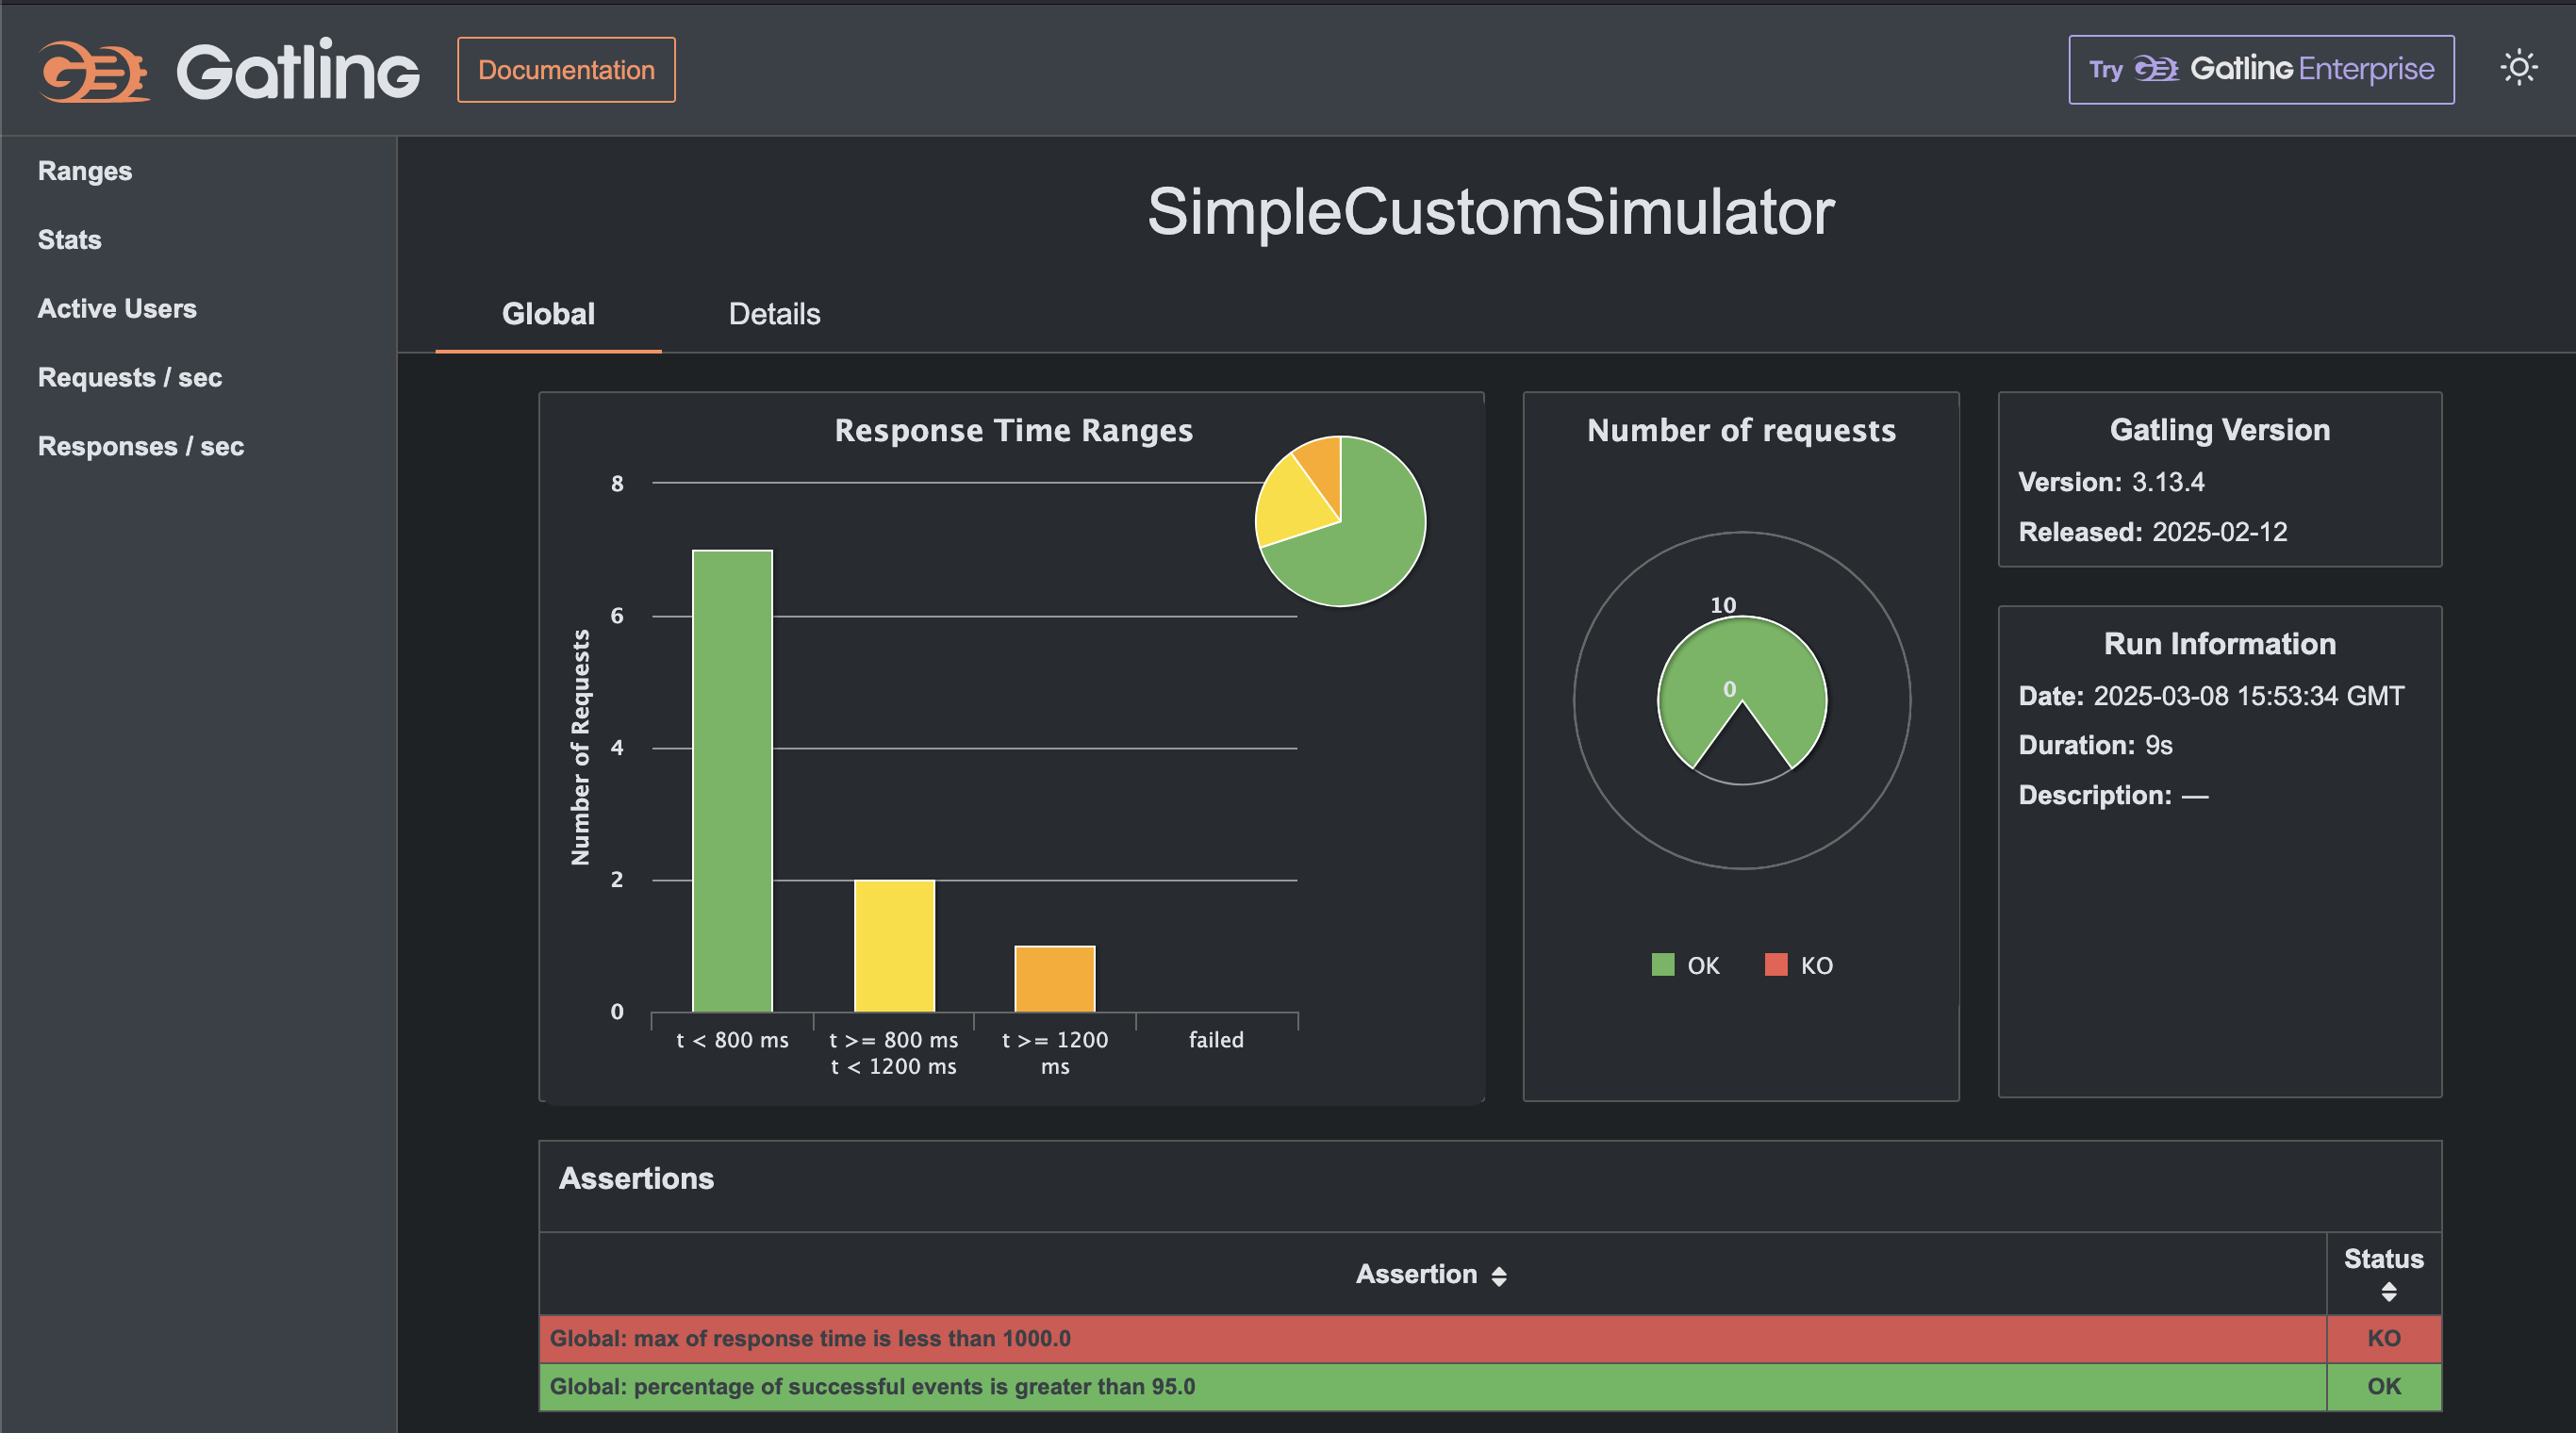
Task: Sort by Status column arrow
Action: point(2388,1292)
